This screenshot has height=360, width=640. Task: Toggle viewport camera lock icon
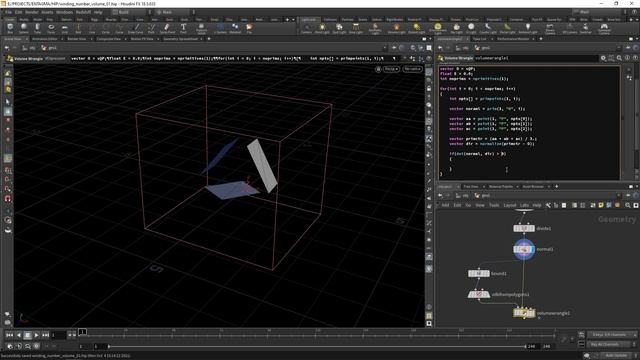coord(378,69)
